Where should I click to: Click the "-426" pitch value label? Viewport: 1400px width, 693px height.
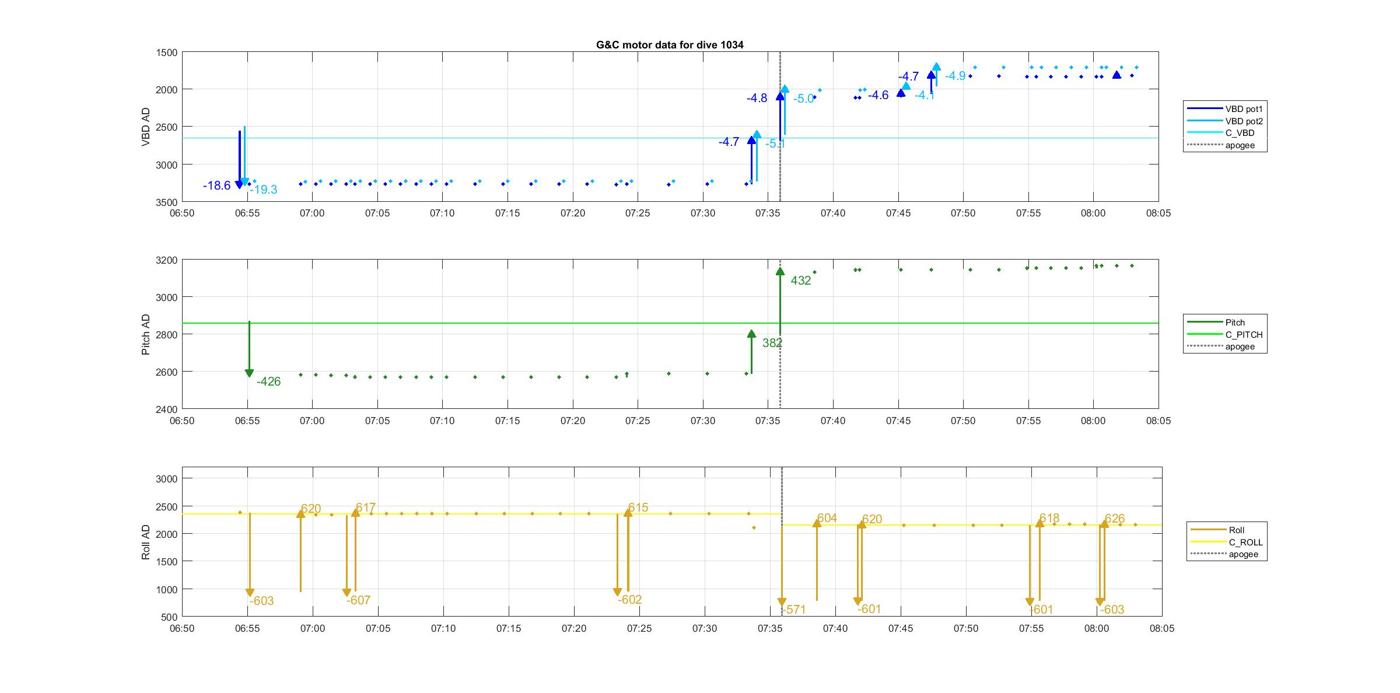tap(269, 382)
